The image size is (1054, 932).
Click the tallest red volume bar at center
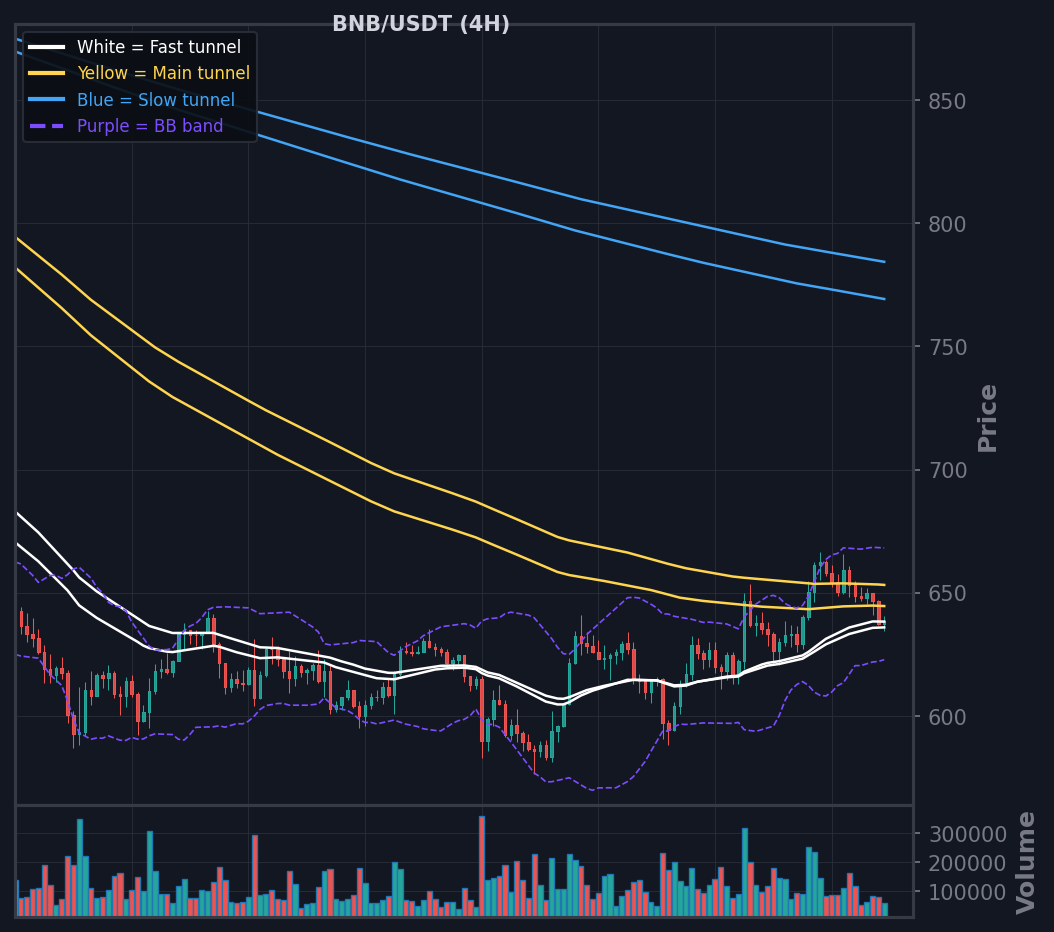482,866
